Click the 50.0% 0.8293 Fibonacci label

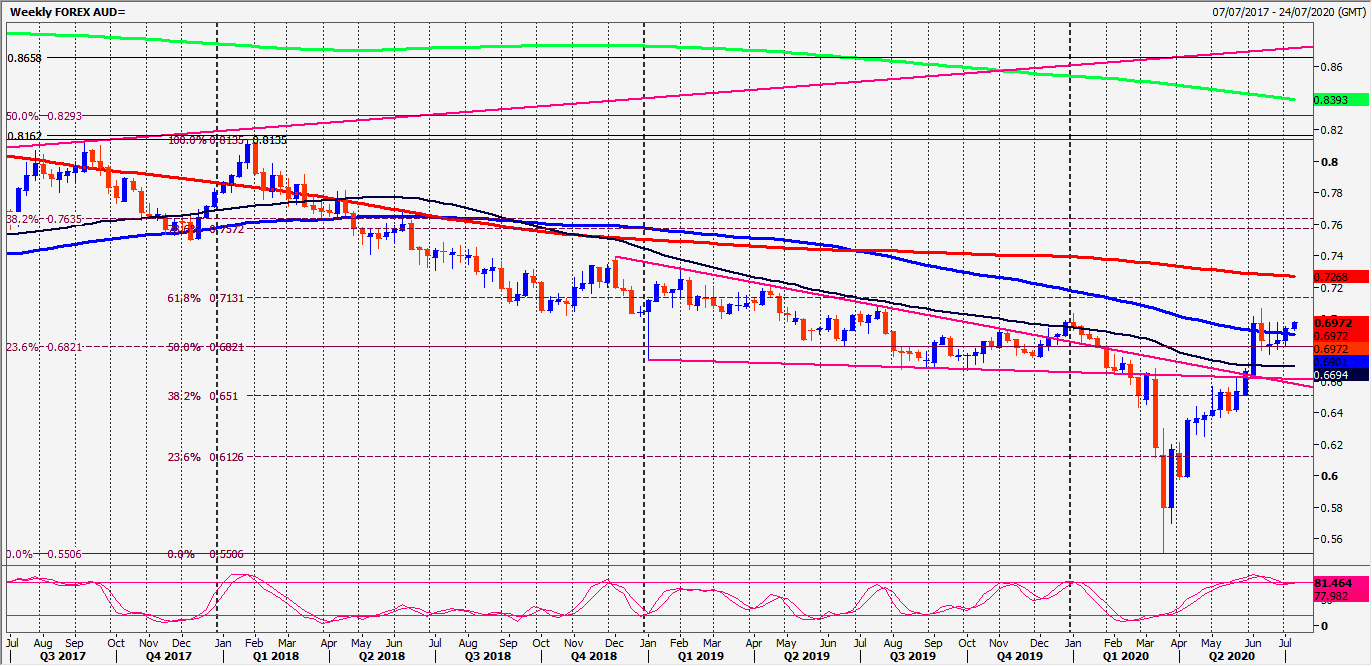(40, 116)
